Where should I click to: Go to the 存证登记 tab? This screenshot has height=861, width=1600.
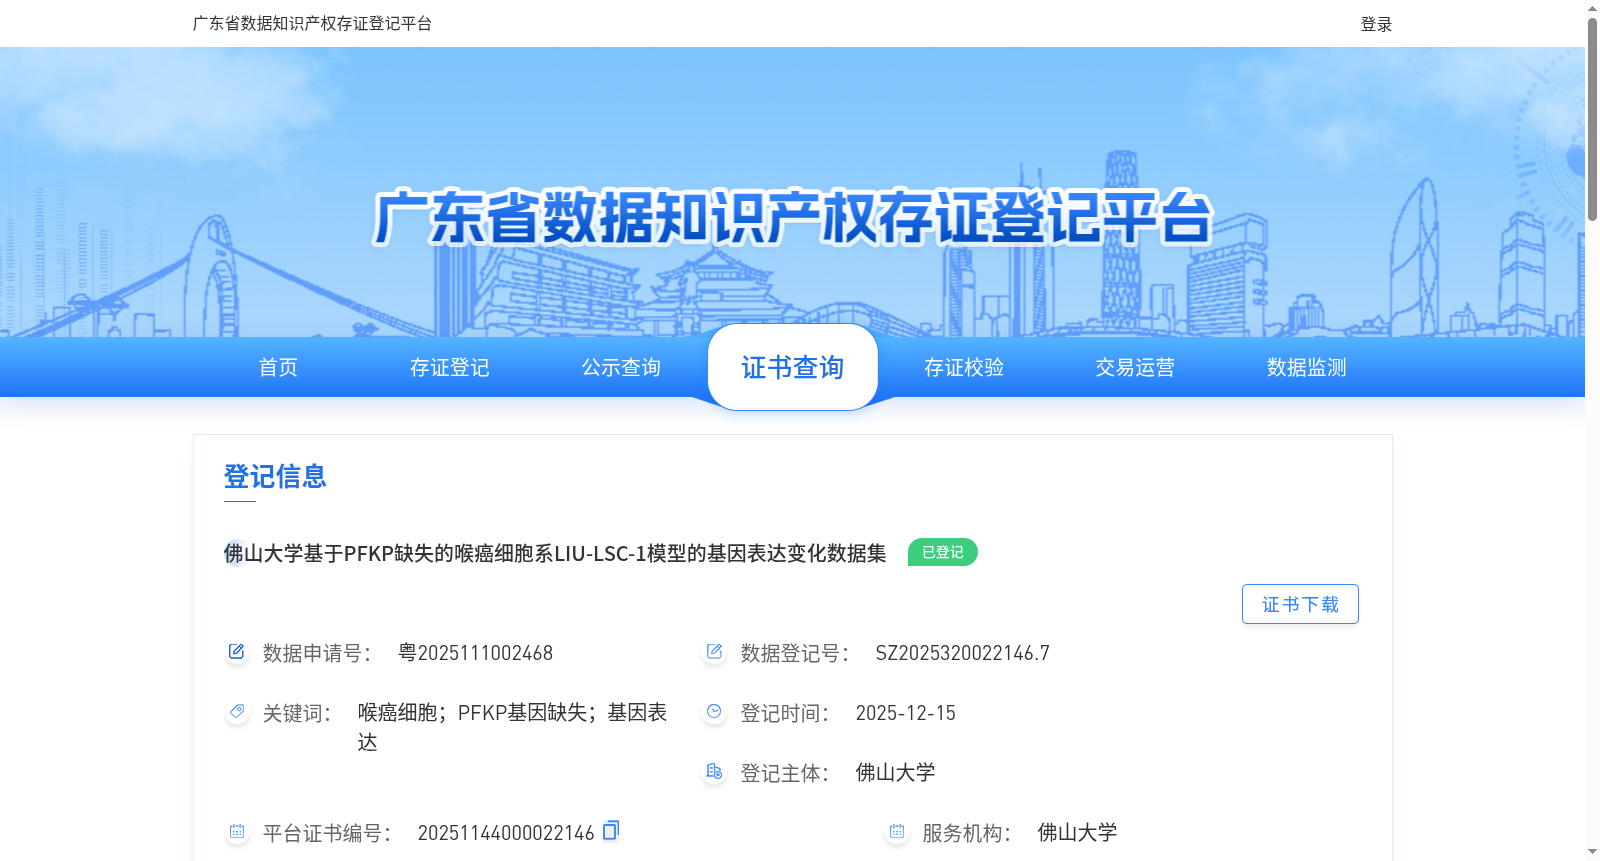coord(450,367)
